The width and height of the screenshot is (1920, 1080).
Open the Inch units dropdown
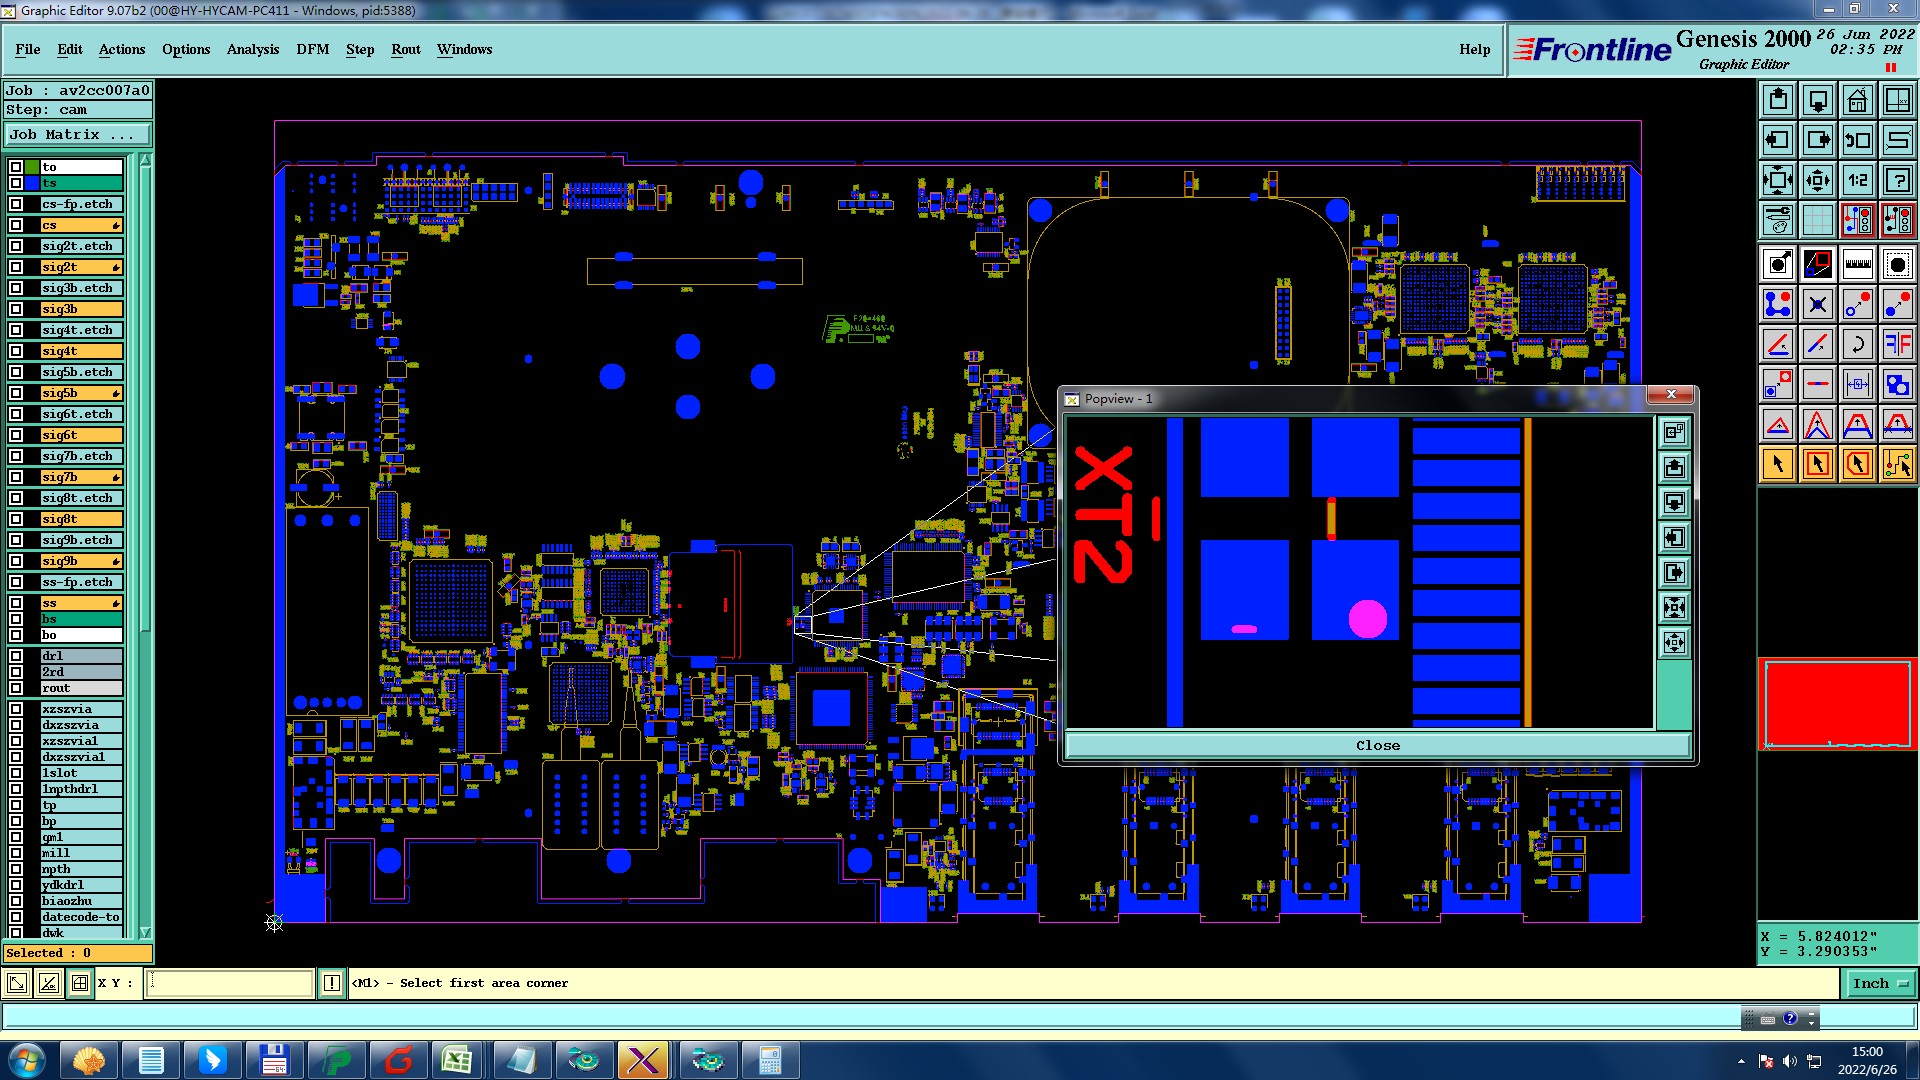(x=1880, y=983)
